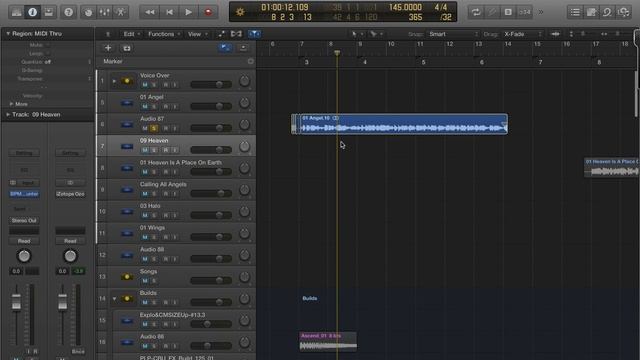The height and width of the screenshot is (360, 640).
Task: Open the Mixer faders icon
Action: tap(104, 12)
